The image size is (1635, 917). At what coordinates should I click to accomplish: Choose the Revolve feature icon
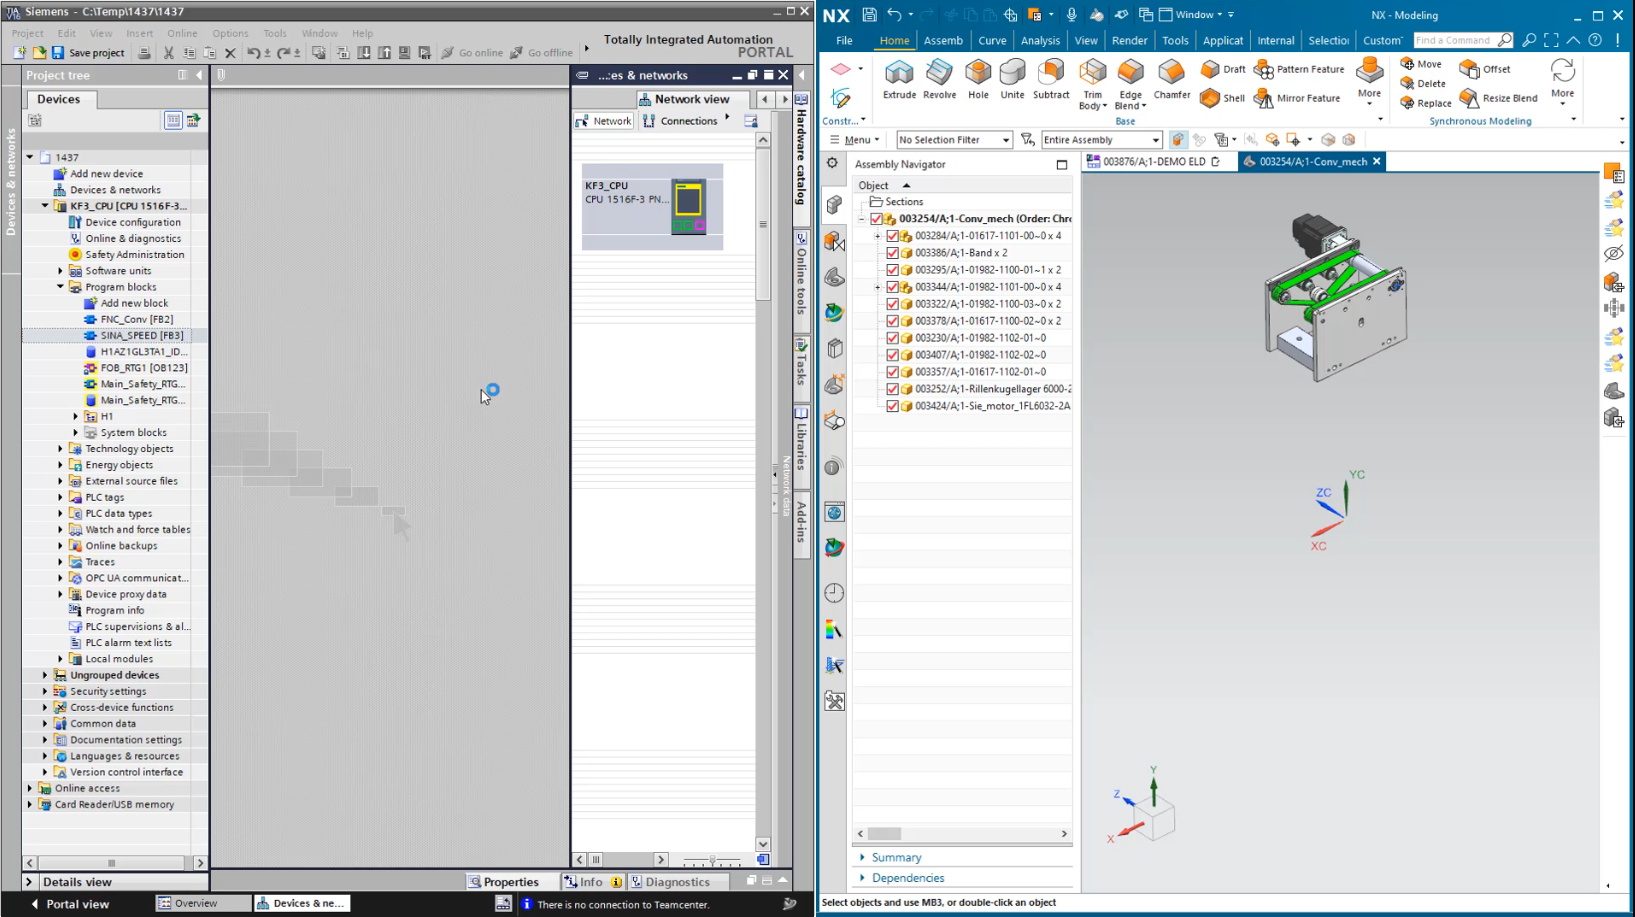(939, 79)
